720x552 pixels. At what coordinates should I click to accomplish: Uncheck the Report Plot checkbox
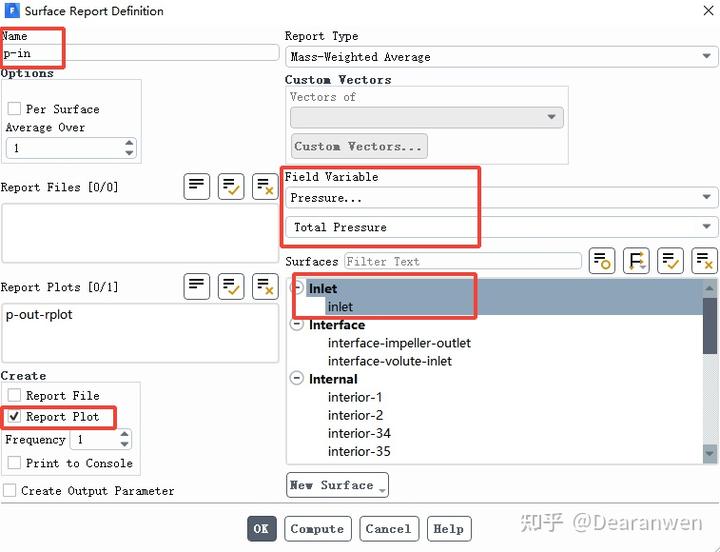tap(14, 416)
